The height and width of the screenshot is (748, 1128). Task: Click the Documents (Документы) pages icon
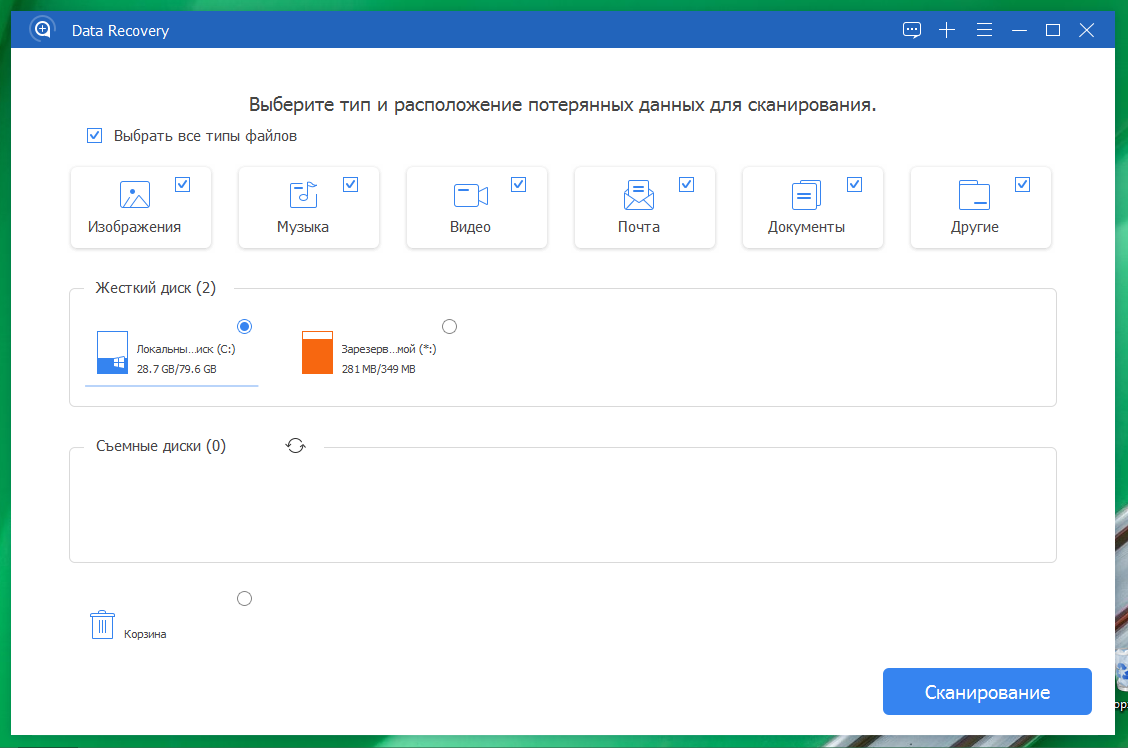806,195
